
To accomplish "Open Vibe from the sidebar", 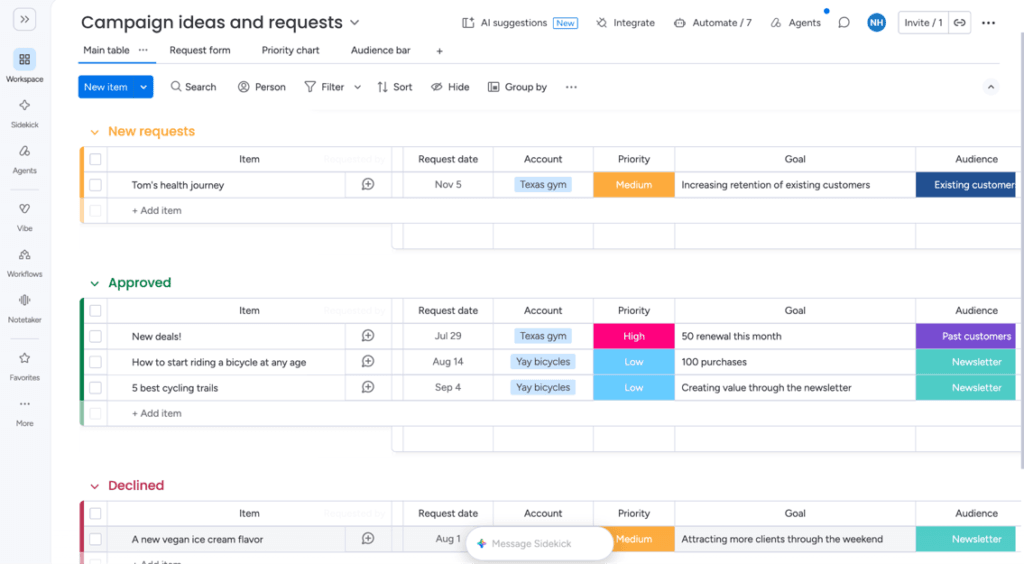I will 24,209.
